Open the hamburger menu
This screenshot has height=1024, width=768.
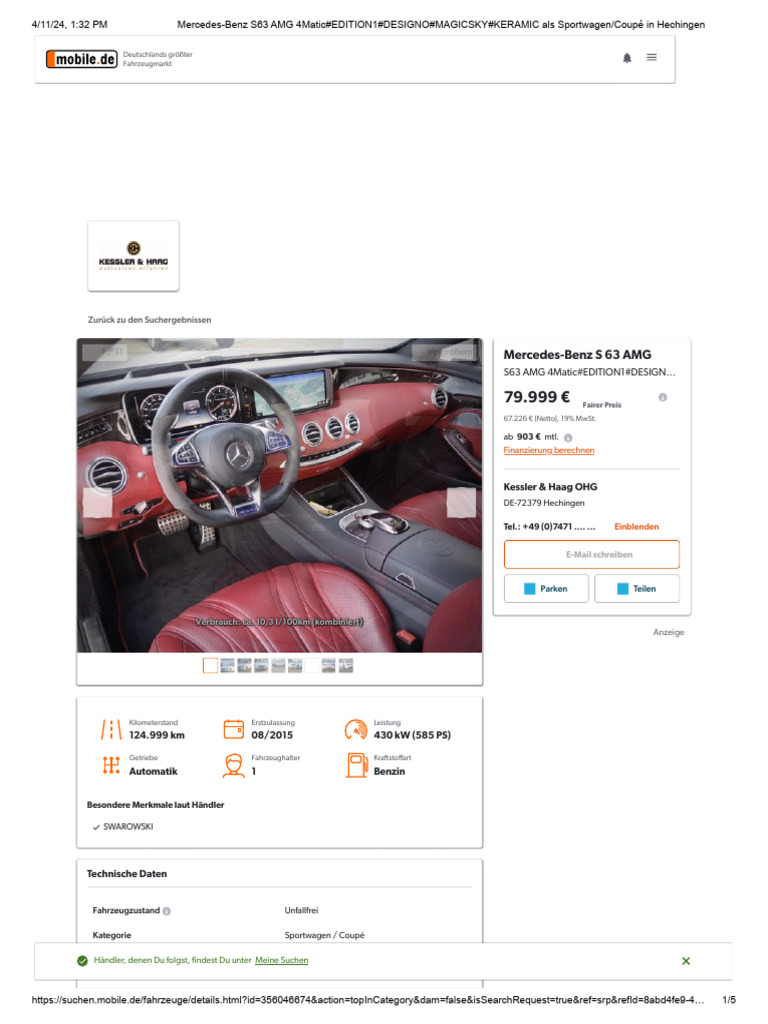point(651,57)
